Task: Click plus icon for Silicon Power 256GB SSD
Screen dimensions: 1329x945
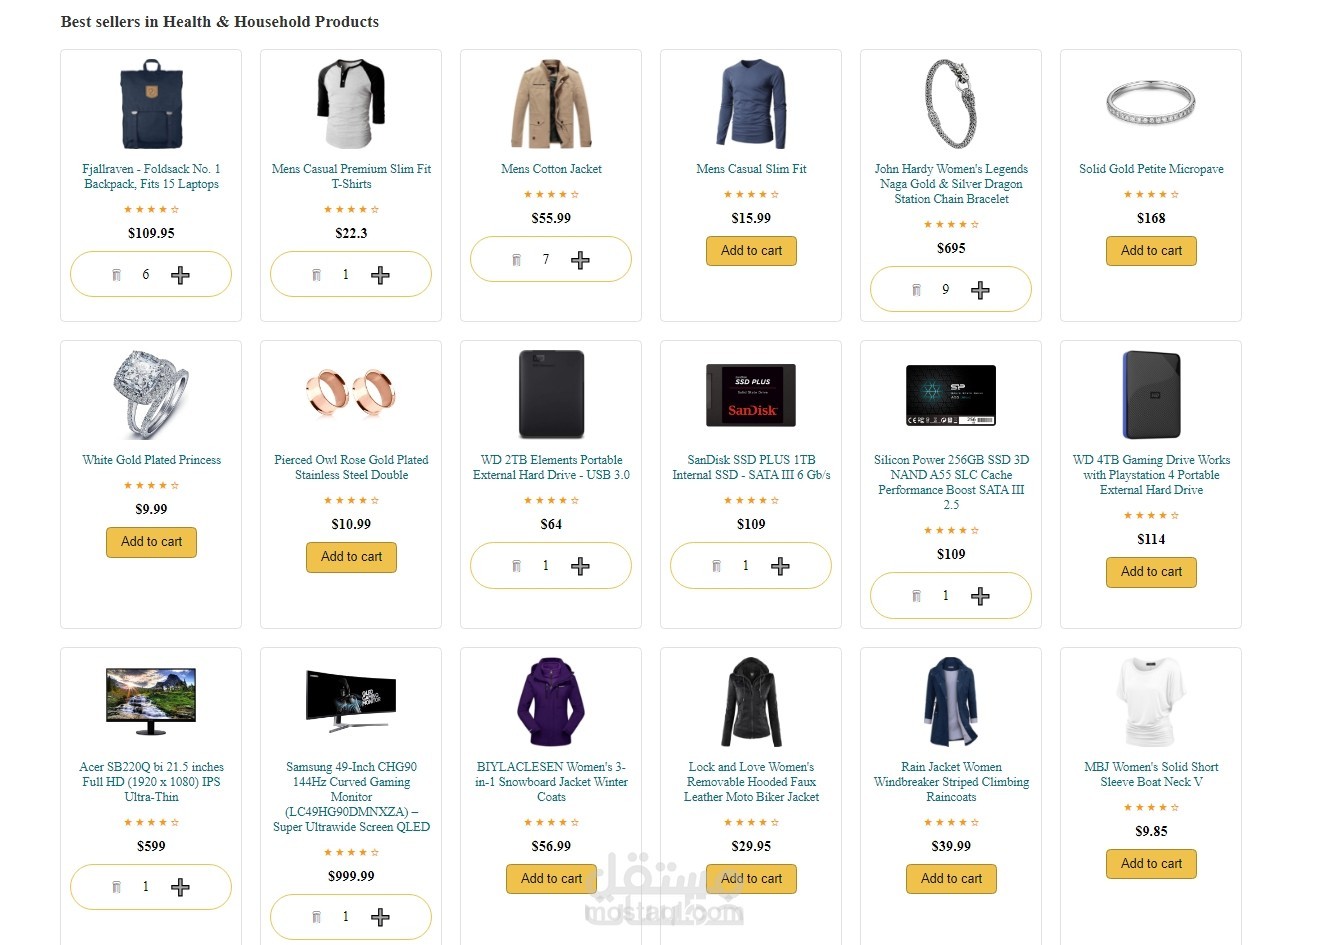Action: pyautogui.click(x=980, y=596)
